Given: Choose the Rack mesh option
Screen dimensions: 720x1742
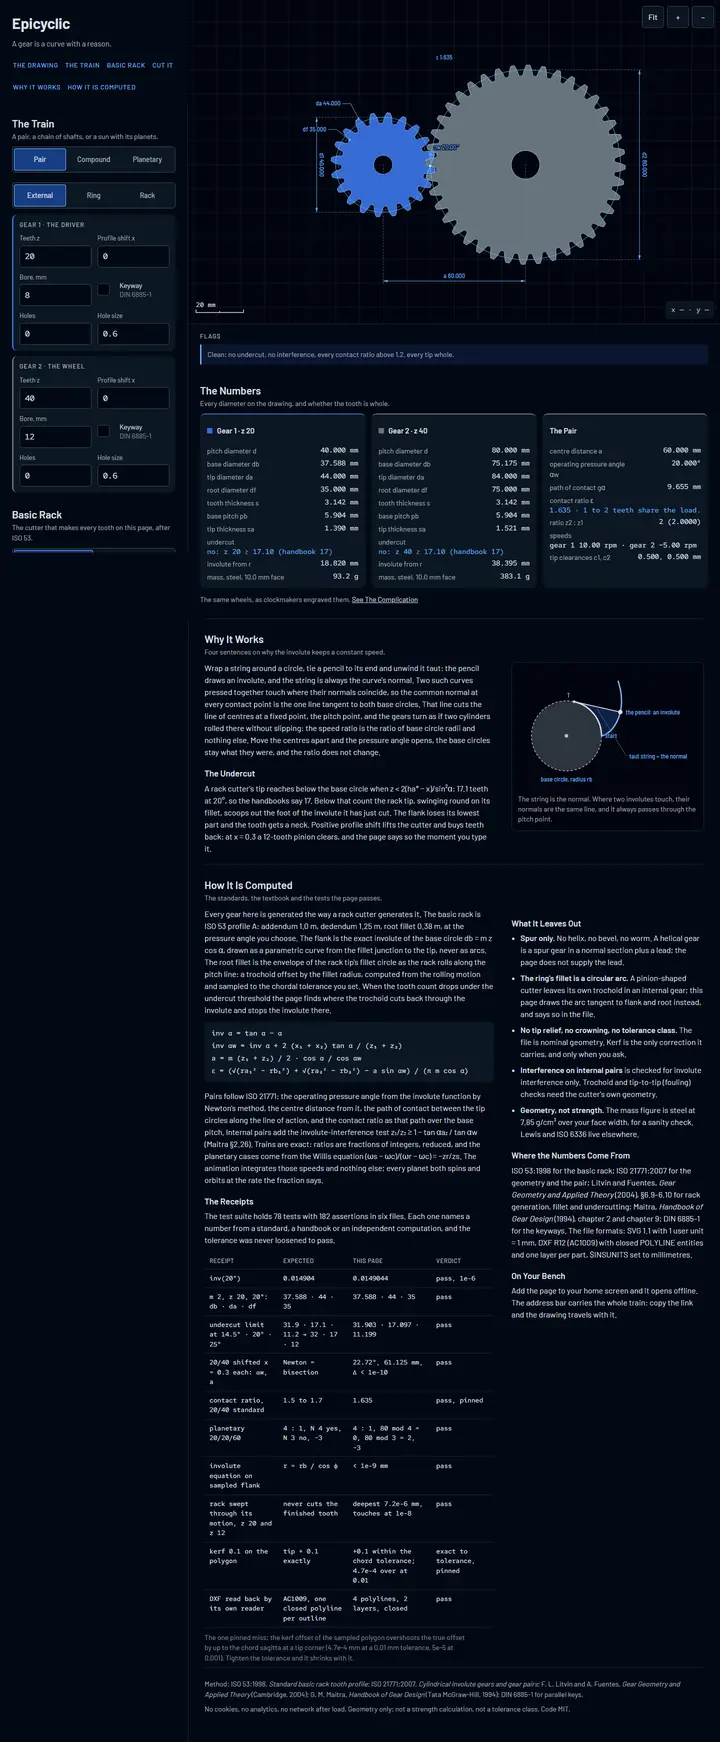Looking at the screenshot, I should pos(147,195).
